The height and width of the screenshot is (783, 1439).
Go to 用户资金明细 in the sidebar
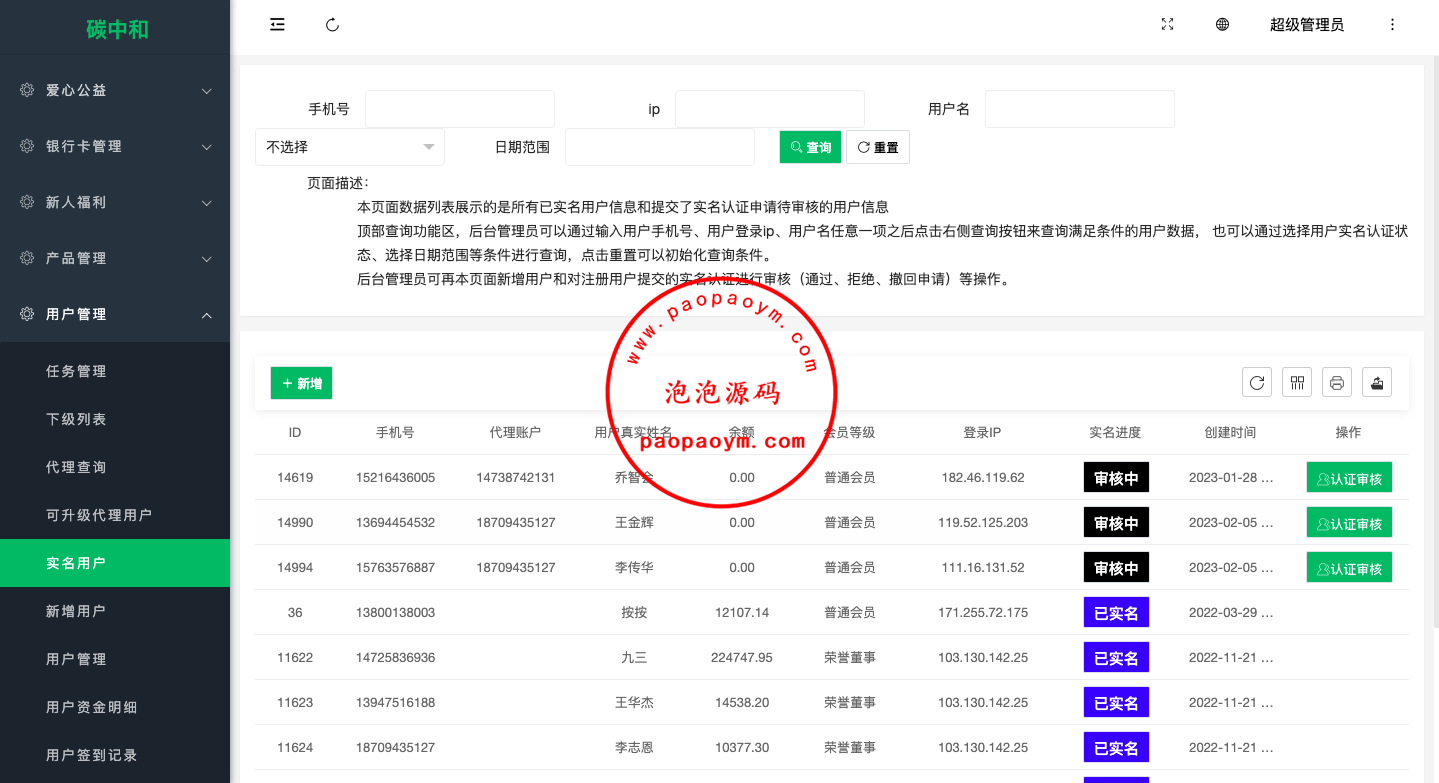click(x=91, y=707)
